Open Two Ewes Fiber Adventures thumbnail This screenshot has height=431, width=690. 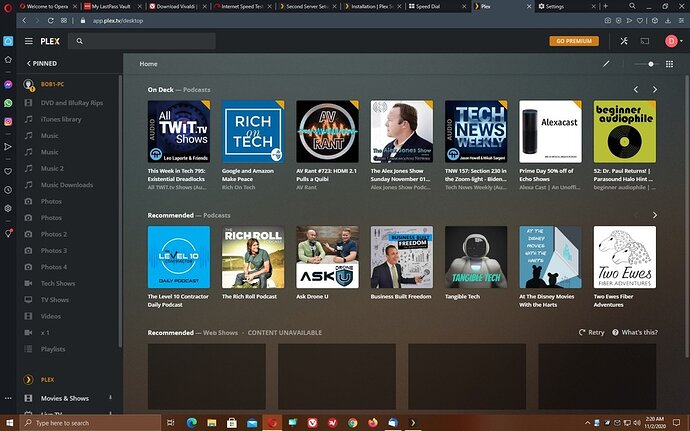pos(625,257)
